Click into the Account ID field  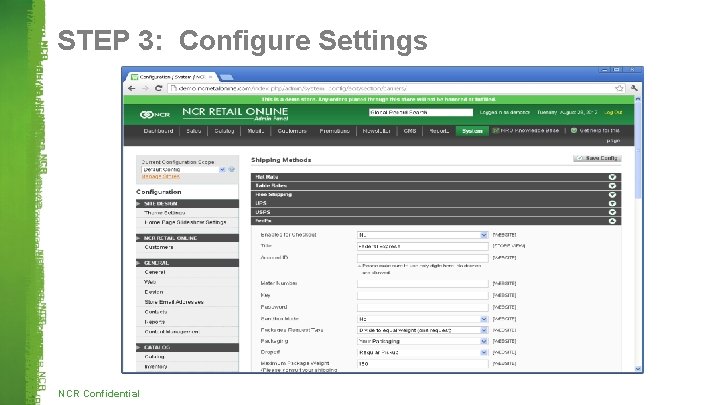[x=422, y=258]
